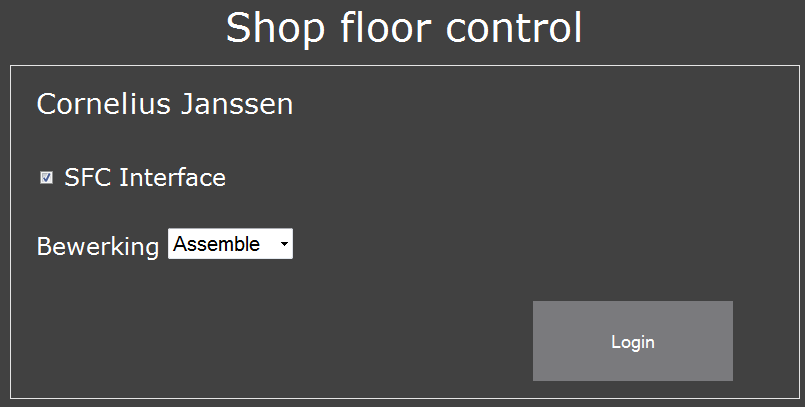Image resolution: width=805 pixels, height=407 pixels.
Task: Click the arrow on the Assemble combo box
Action: [x=285, y=244]
